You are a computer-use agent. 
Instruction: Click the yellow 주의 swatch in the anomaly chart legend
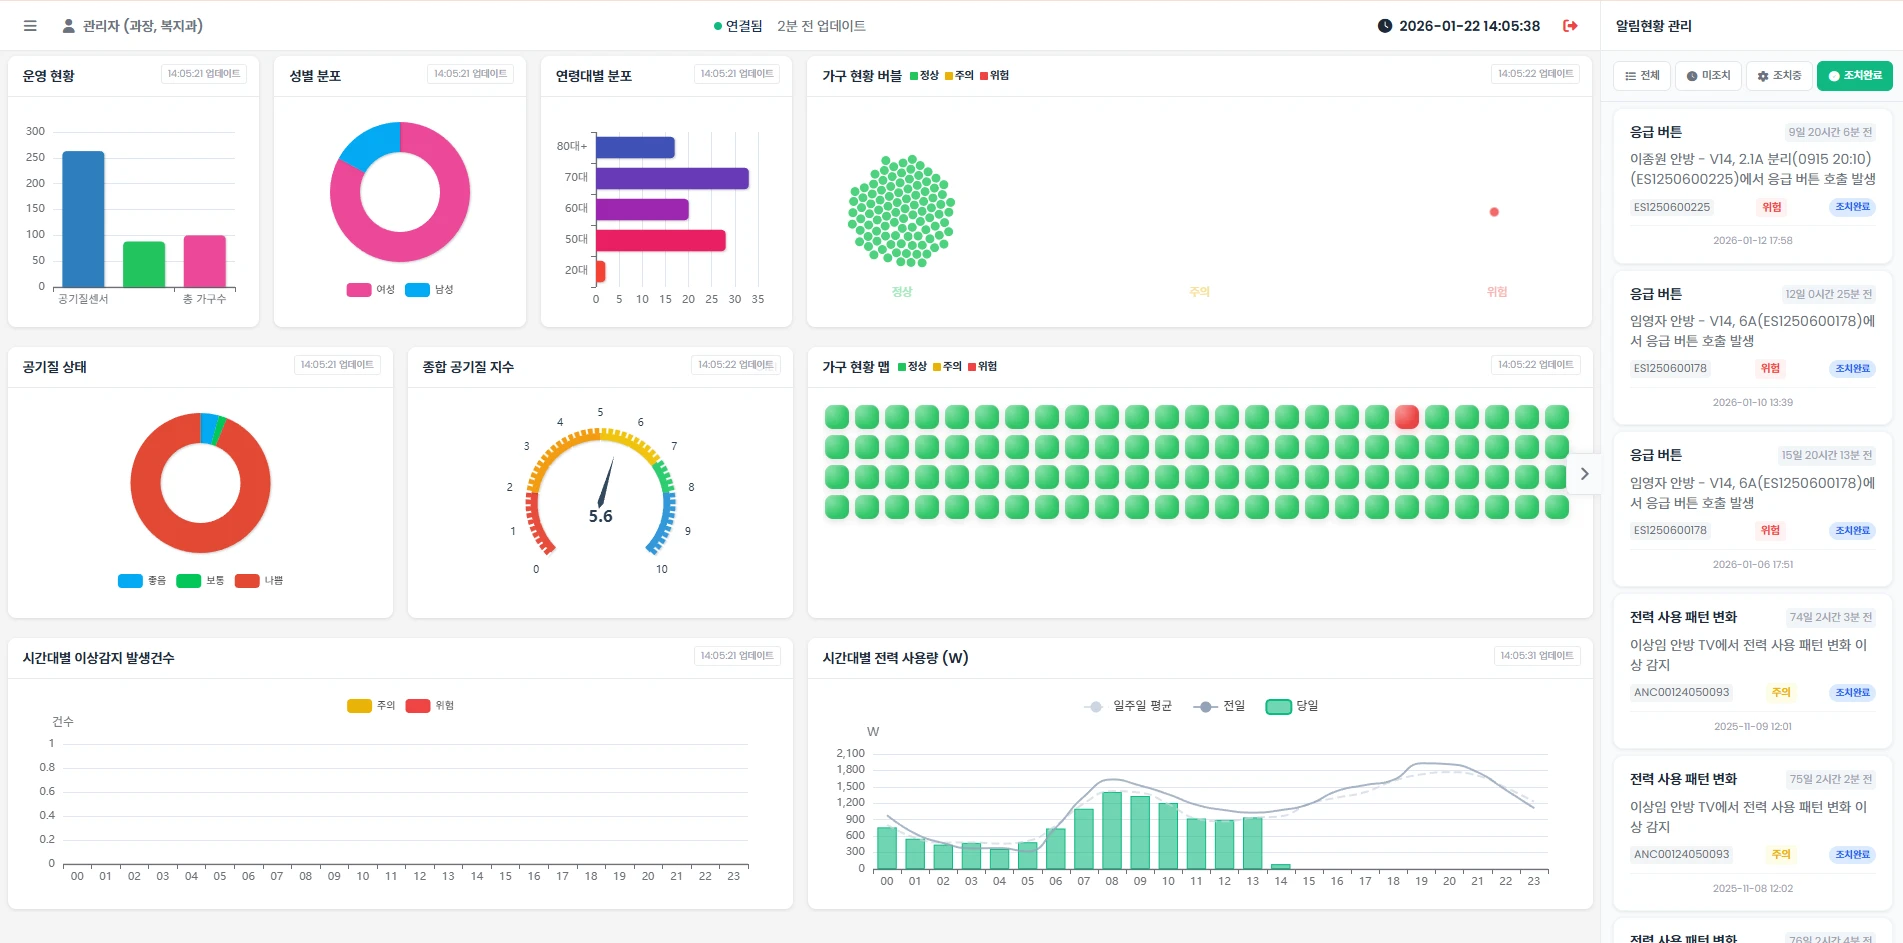point(359,706)
